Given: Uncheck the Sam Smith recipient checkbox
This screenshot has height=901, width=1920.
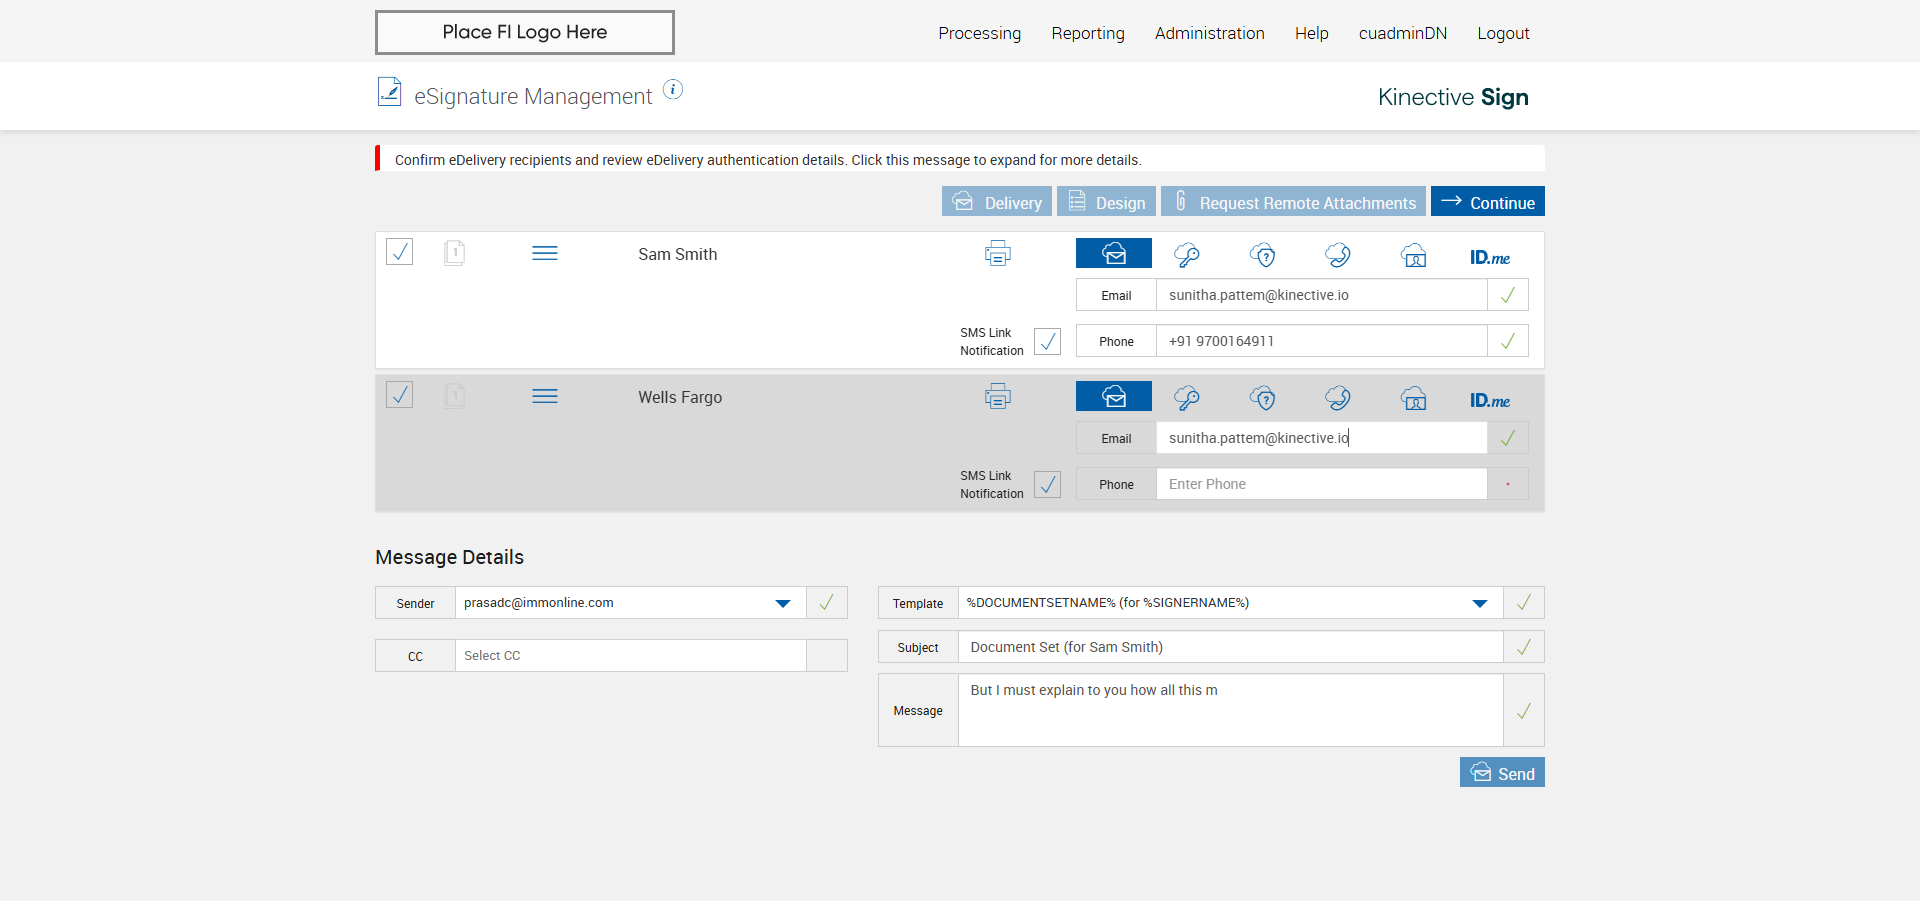Looking at the screenshot, I should click(x=400, y=252).
